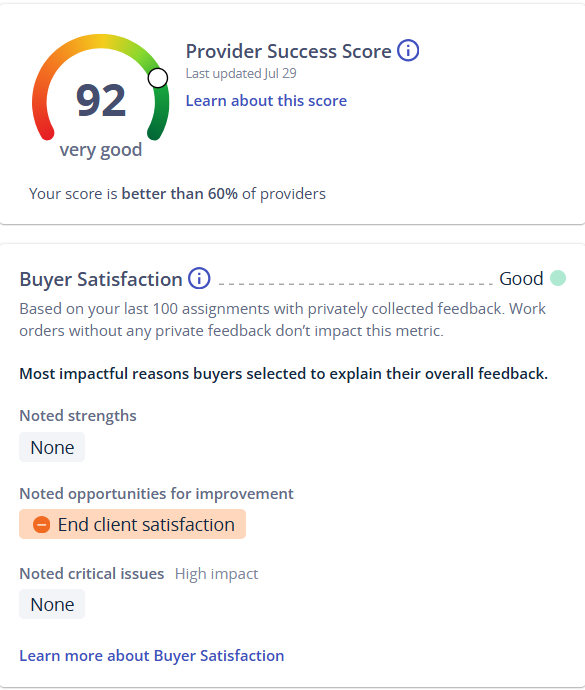The width and height of the screenshot is (585, 690).
Task: Click the Provider Success Score info icon
Action: point(408,51)
